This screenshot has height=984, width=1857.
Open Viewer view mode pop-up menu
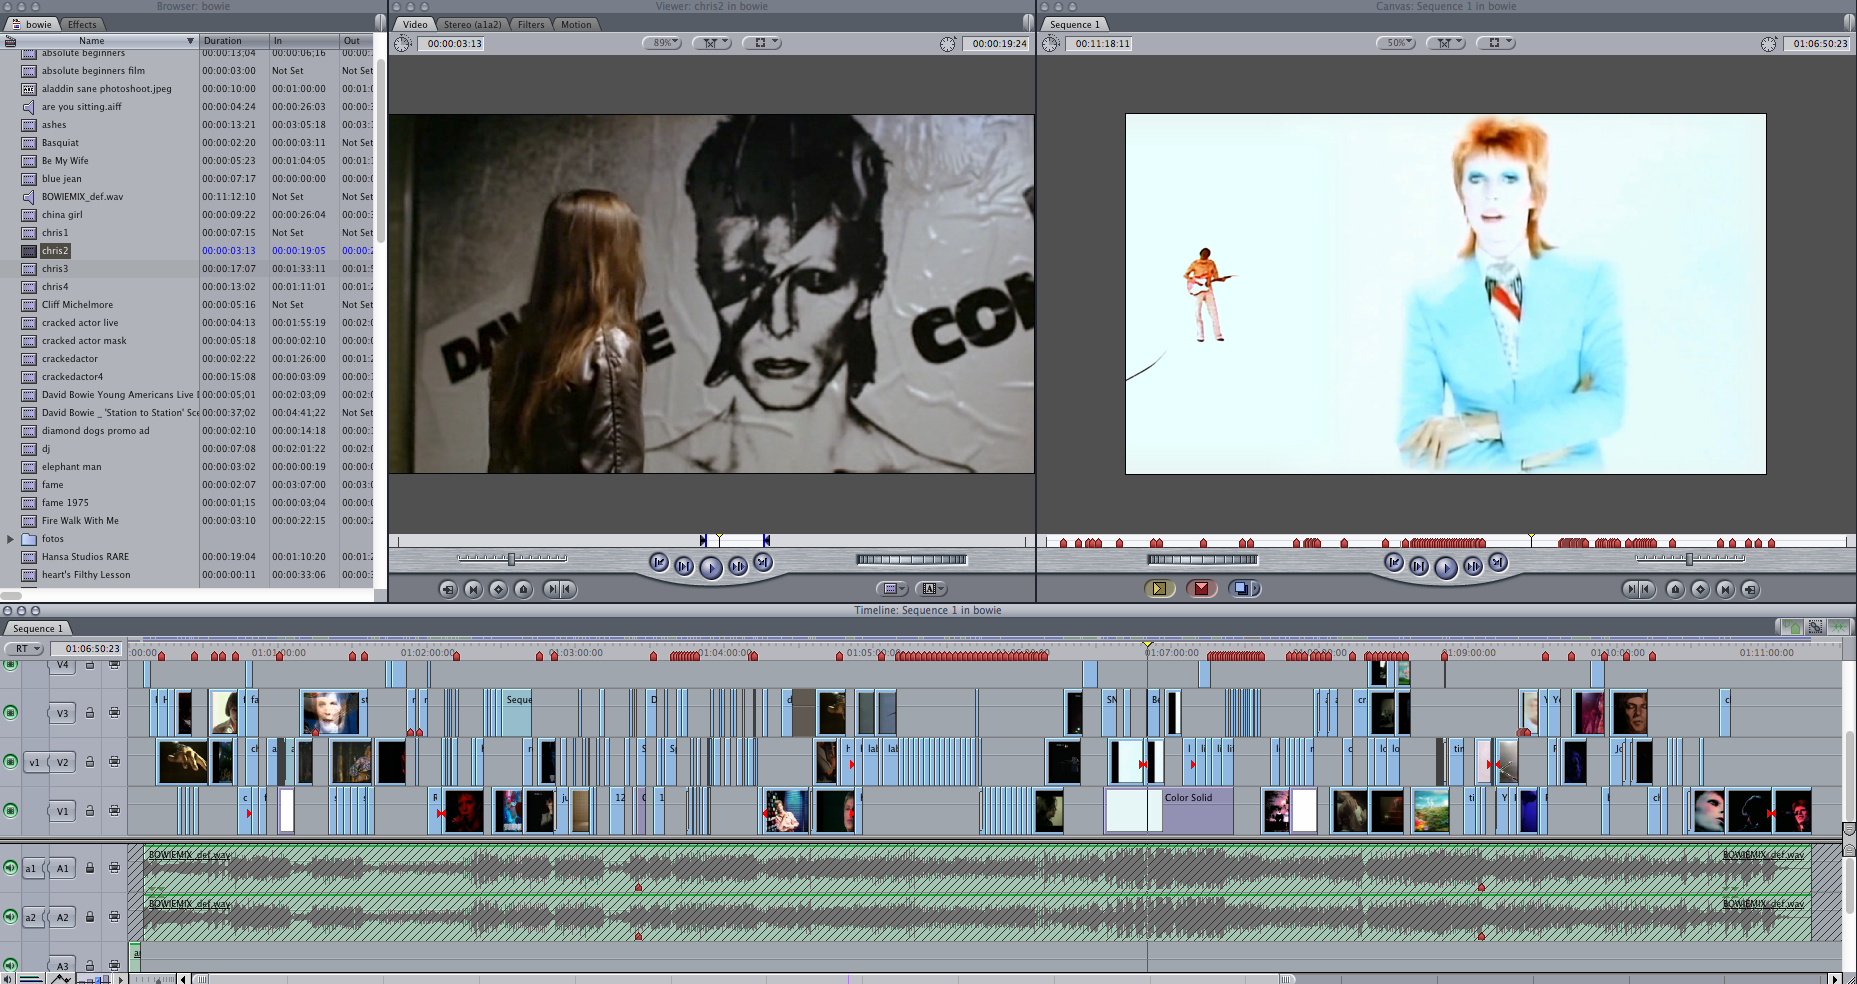point(762,43)
